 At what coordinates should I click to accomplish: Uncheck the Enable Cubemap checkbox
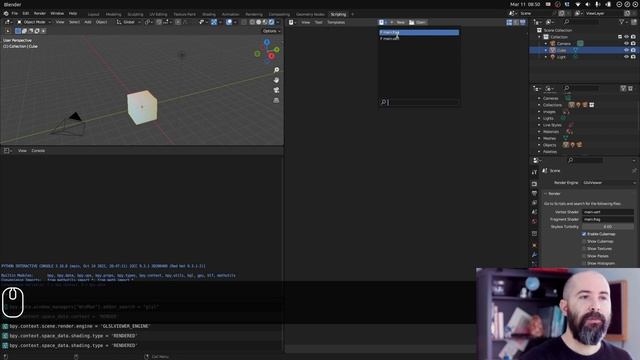point(584,234)
